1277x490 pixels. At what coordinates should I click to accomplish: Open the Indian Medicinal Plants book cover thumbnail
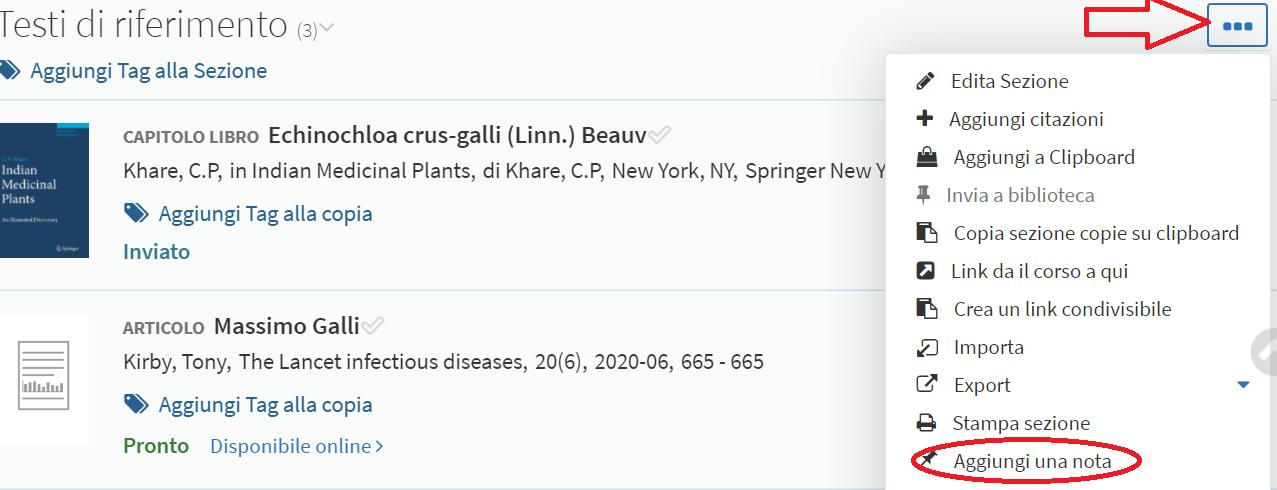coord(44,190)
